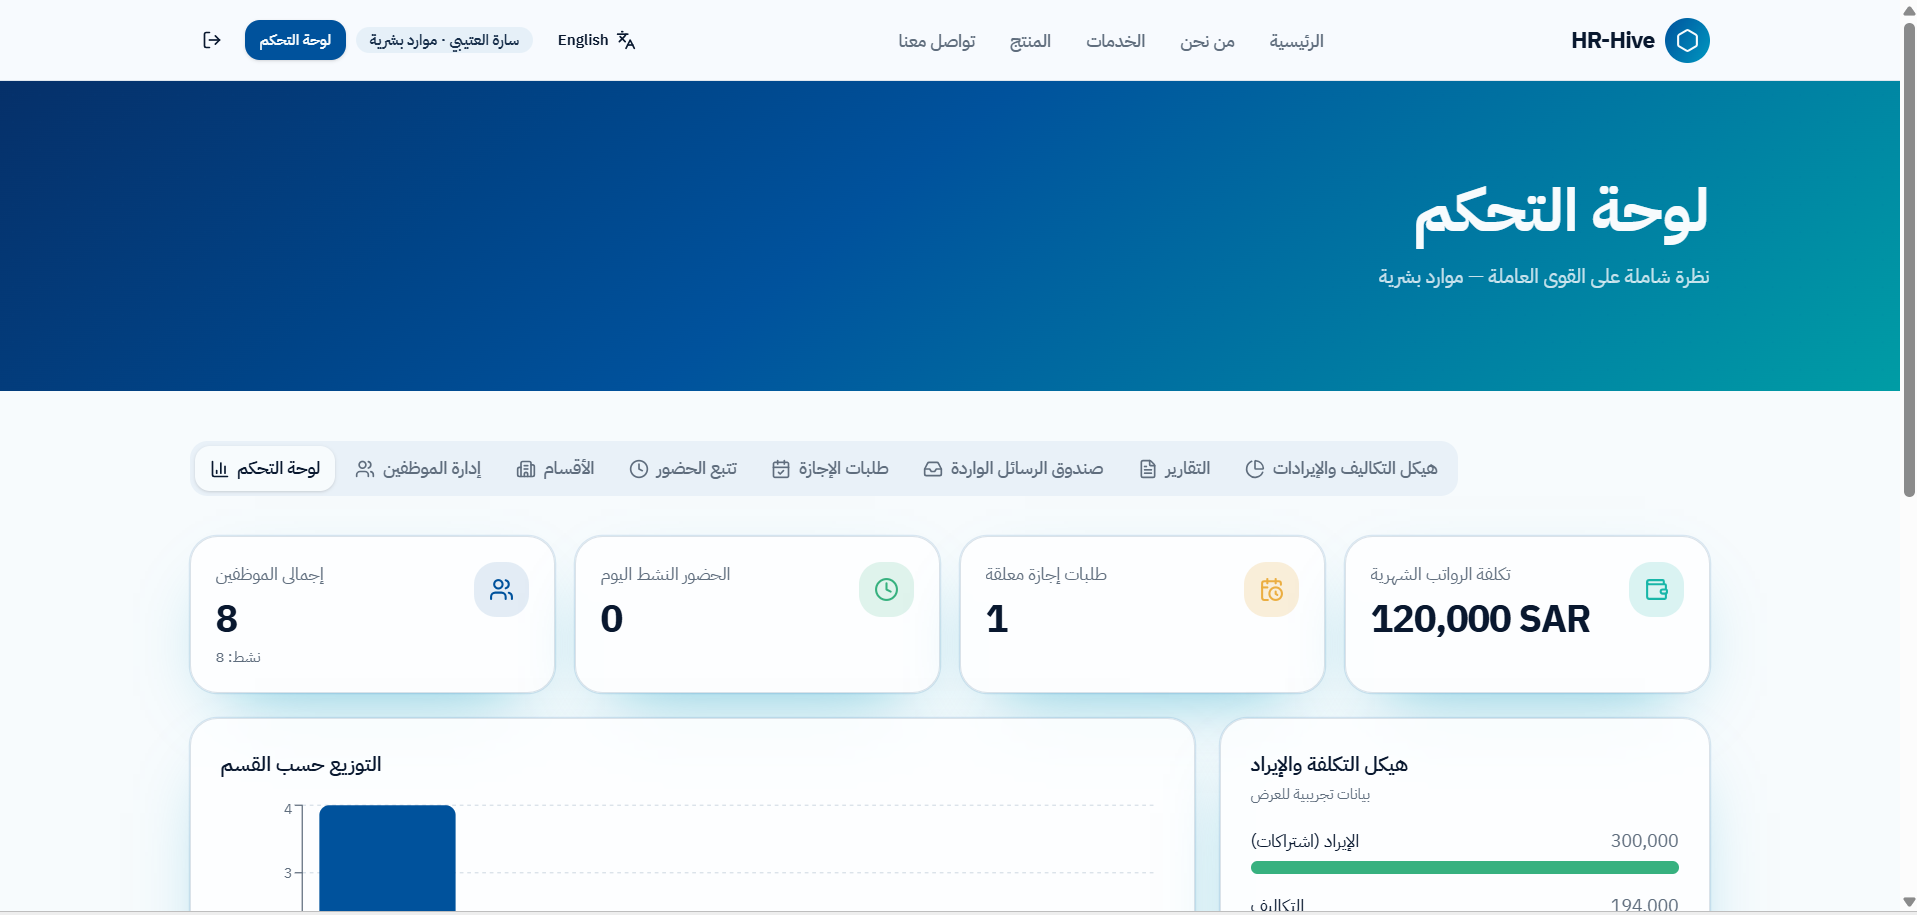Open the إدارة الموظفين tab
Screen dimensions: 1917x915
[x=419, y=469]
